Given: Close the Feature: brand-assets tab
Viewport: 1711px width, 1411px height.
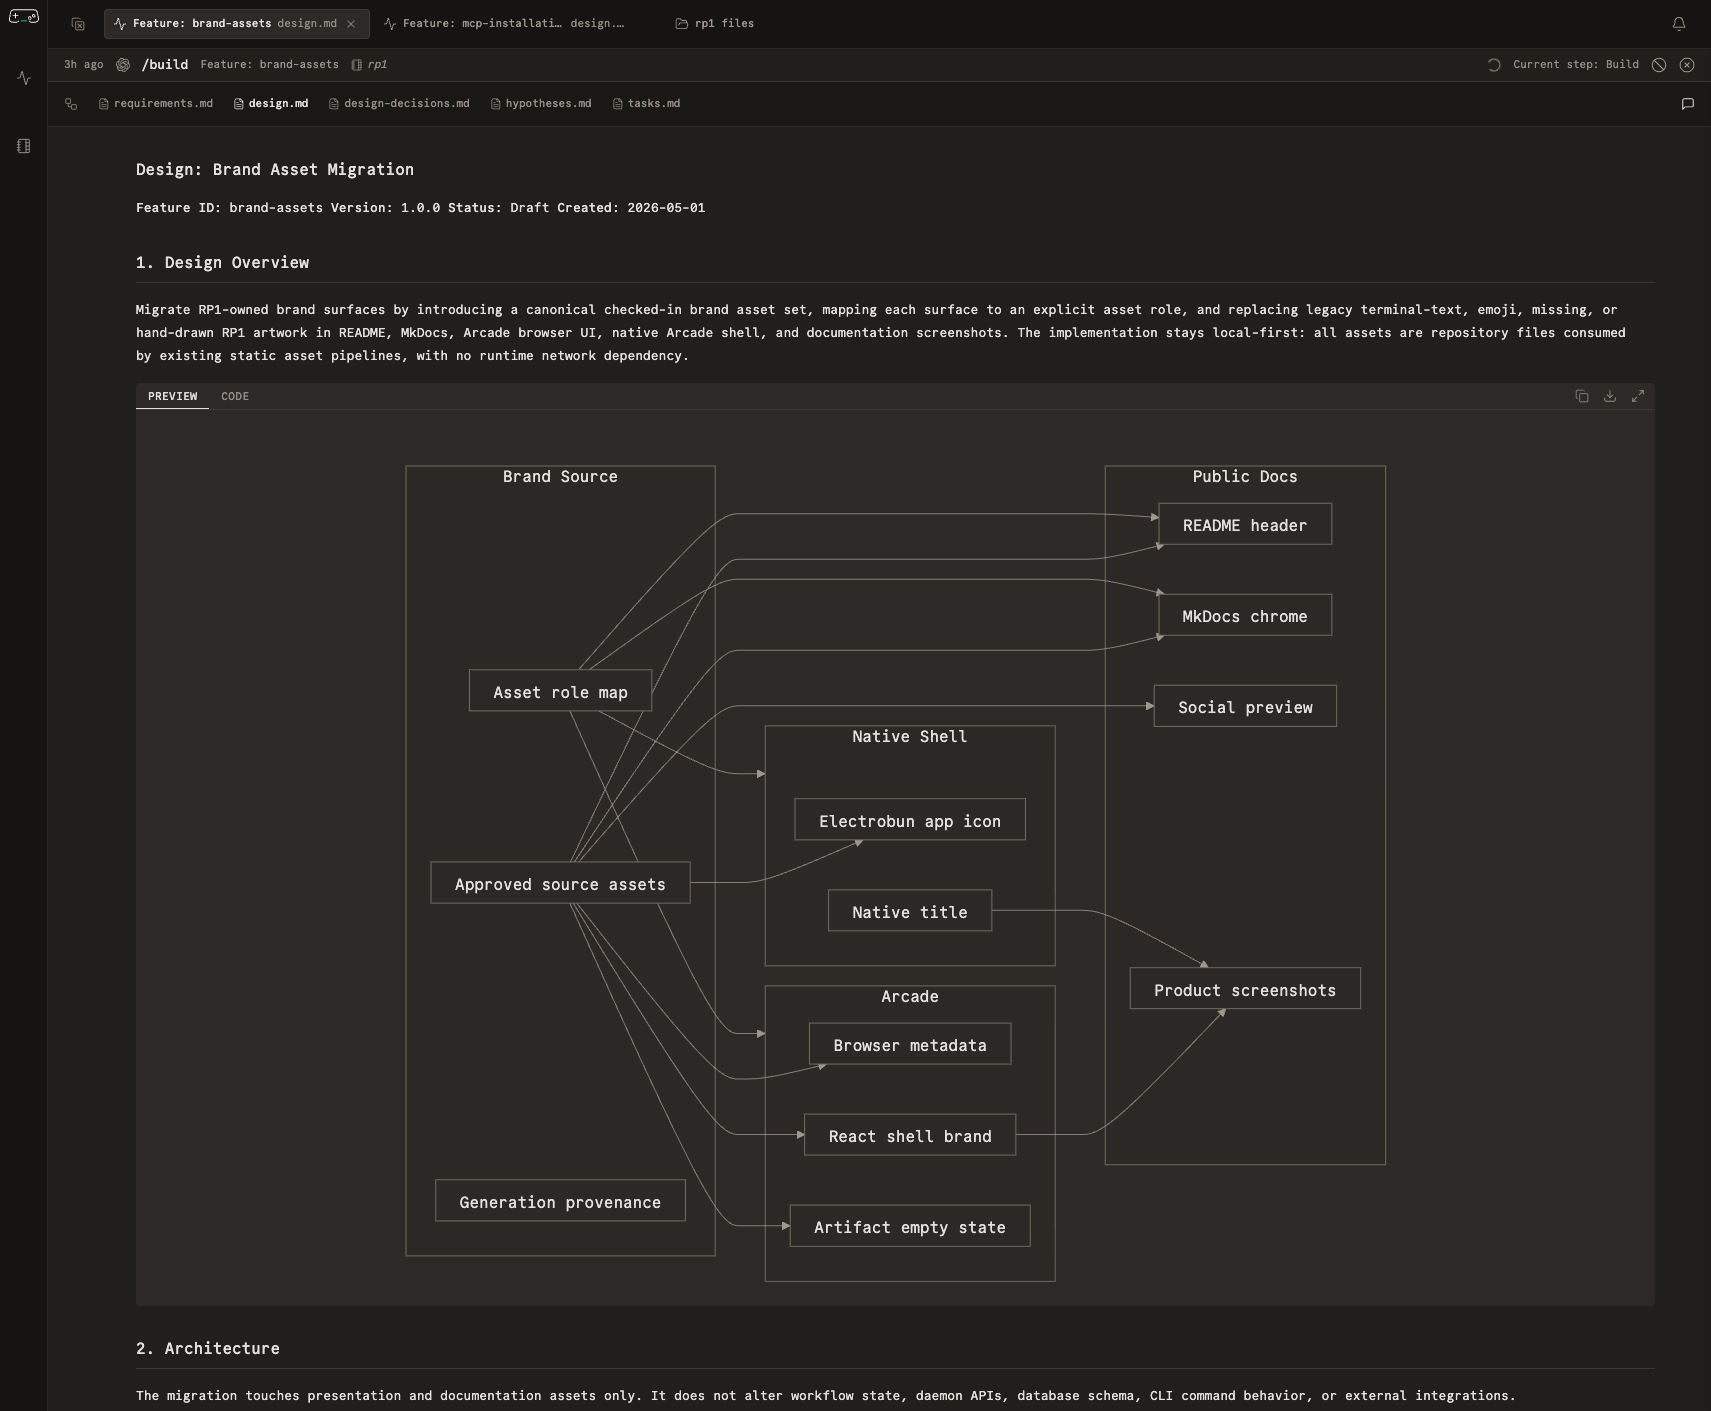Looking at the screenshot, I should pyautogui.click(x=351, y=24).
